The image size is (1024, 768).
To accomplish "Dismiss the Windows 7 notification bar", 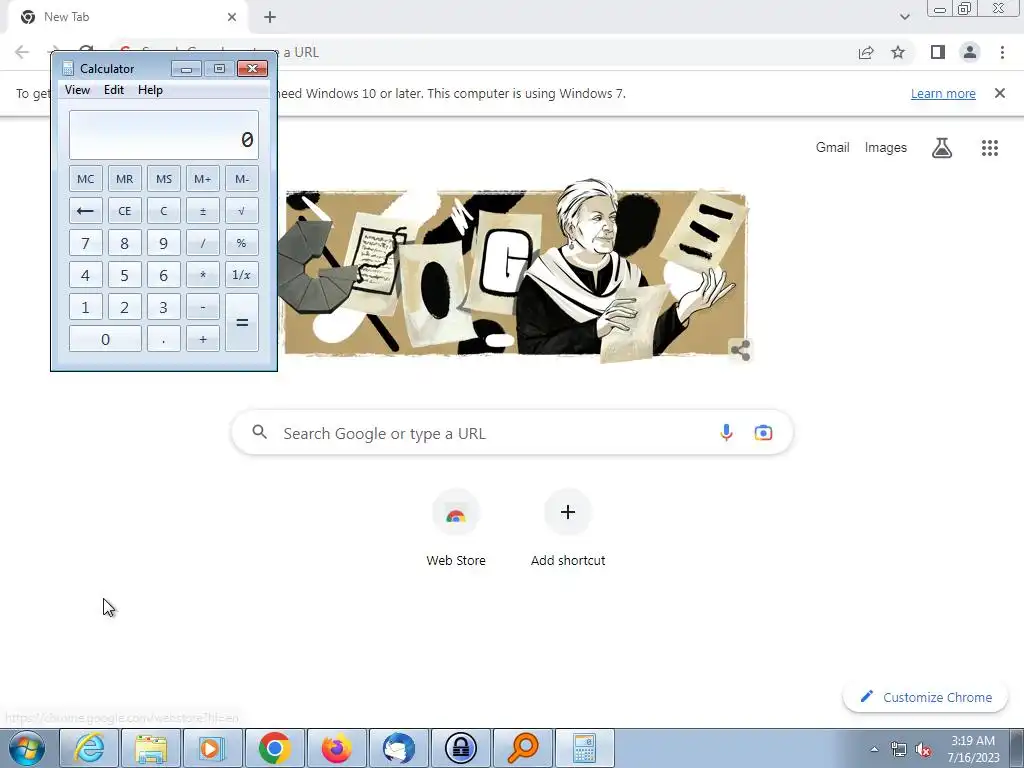I will tap(1000, 93).
